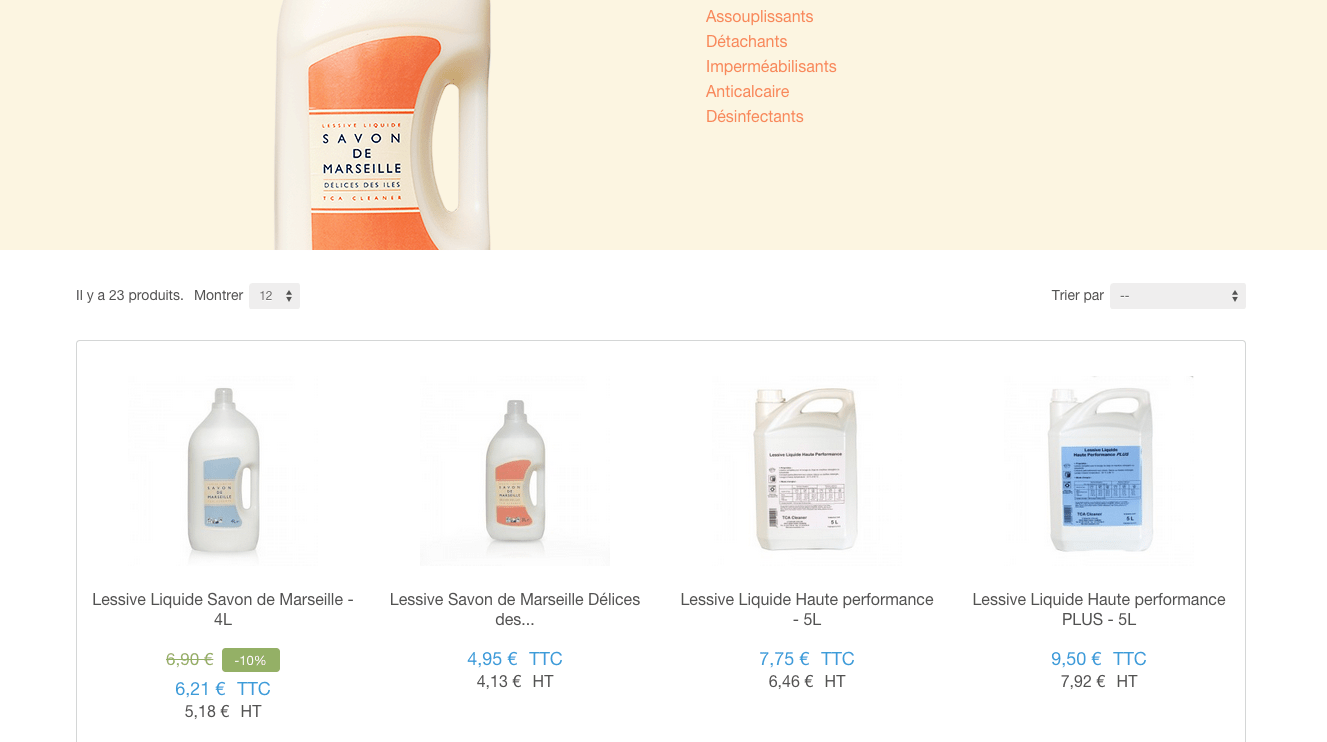Viewport: 1327px width, 742px height.
Task: Click the Savon de Marseille 4L bottle thumbnail
Action: (223, 471)
